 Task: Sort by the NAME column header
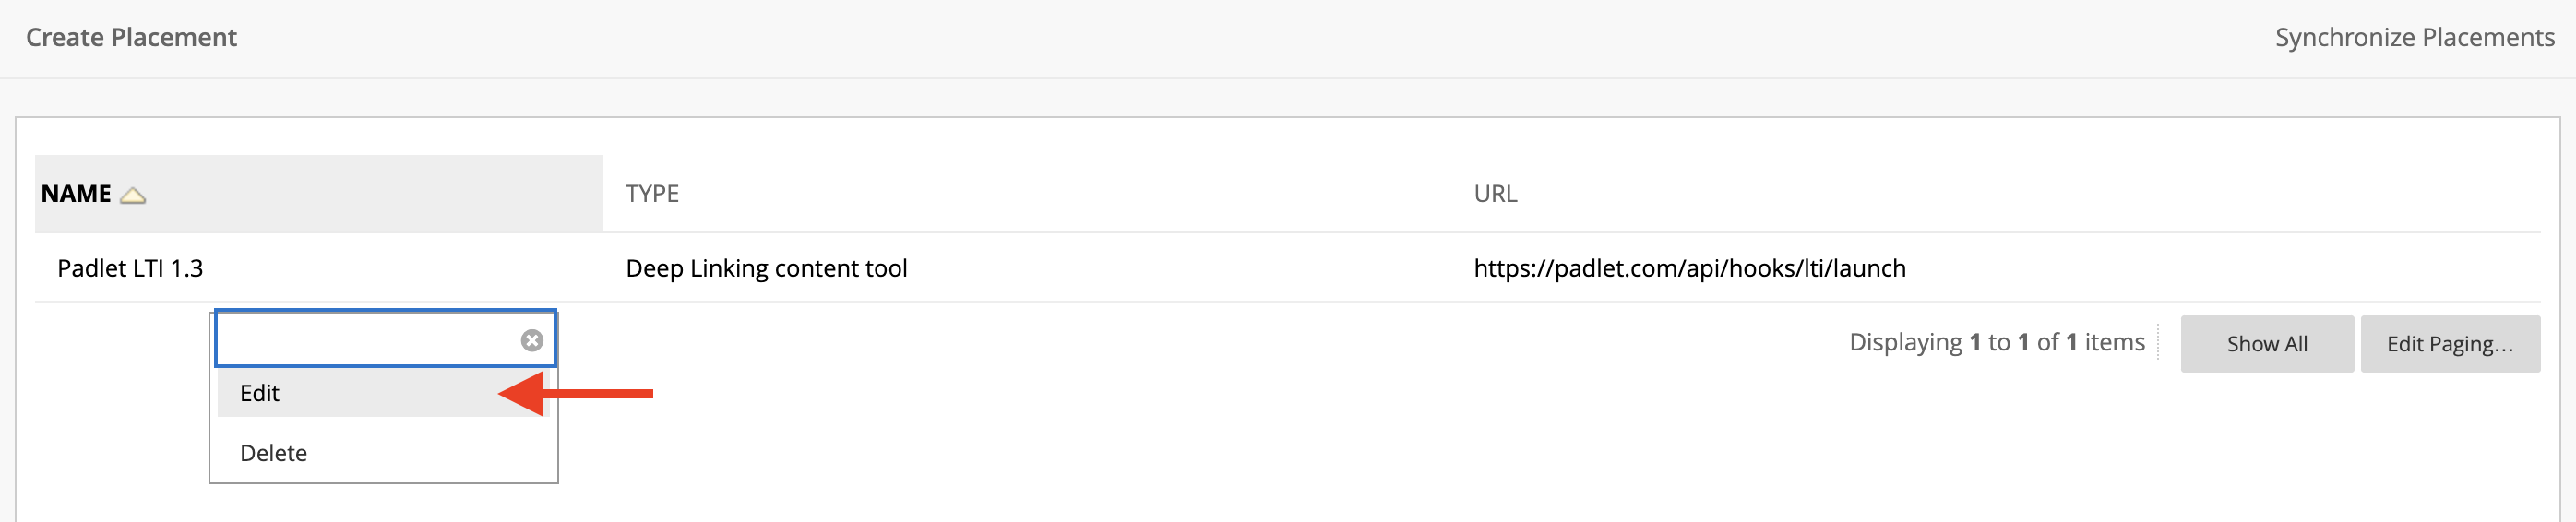click(x=76, y=194)
